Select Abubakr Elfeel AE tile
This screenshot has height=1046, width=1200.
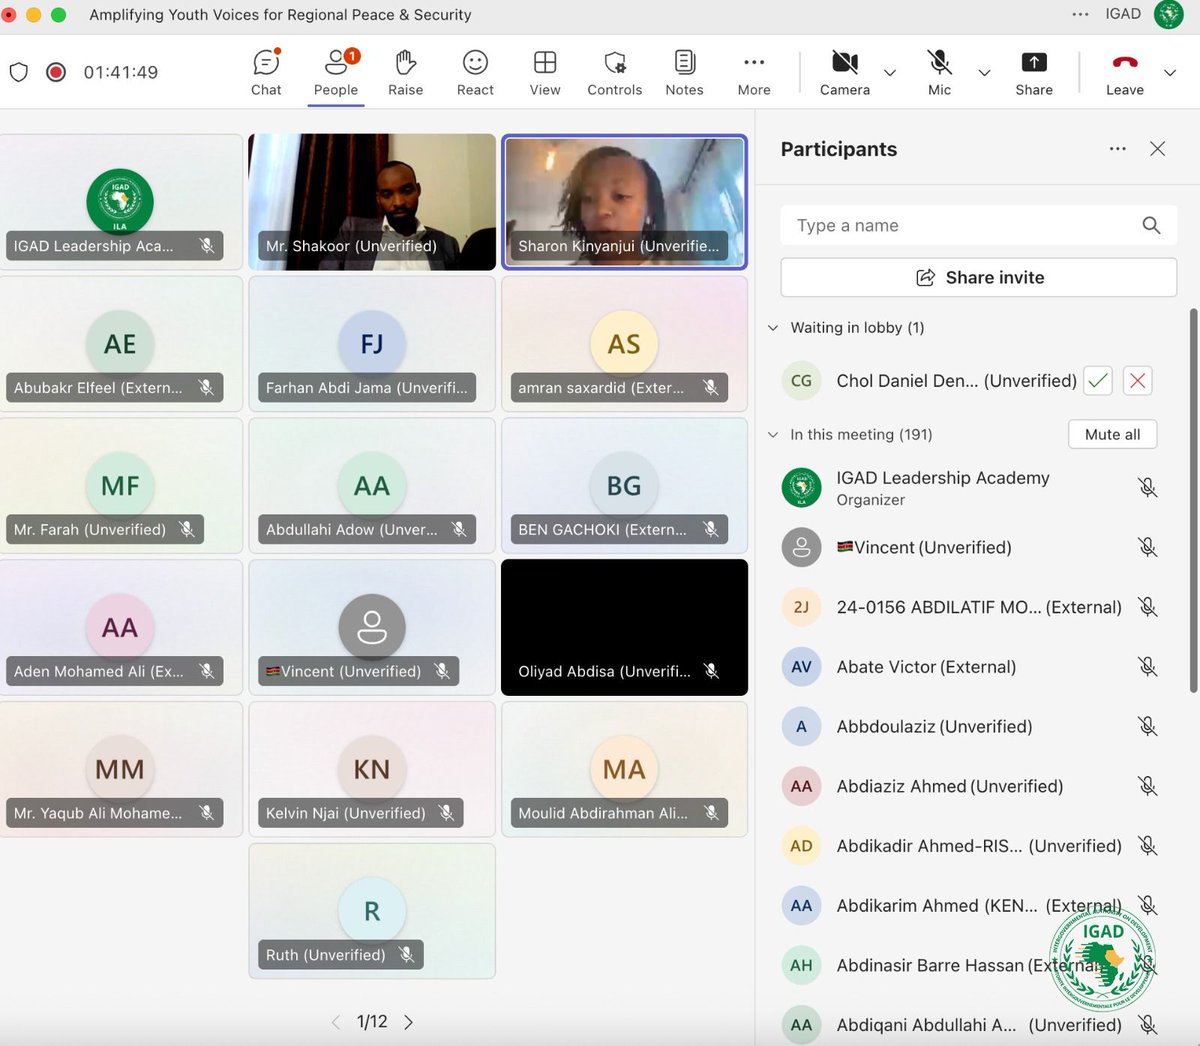pyautogui.click(x=120, y=344)
